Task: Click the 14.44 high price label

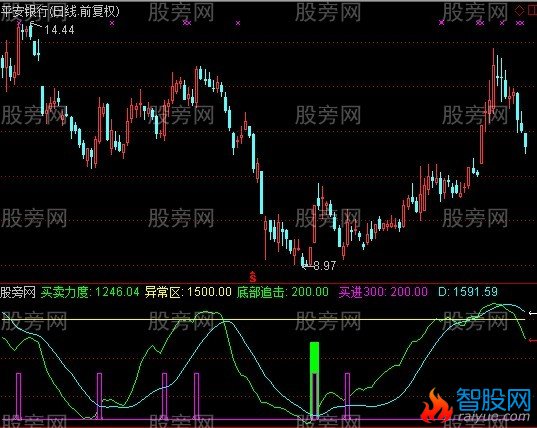Action: [x=59, y=30]
